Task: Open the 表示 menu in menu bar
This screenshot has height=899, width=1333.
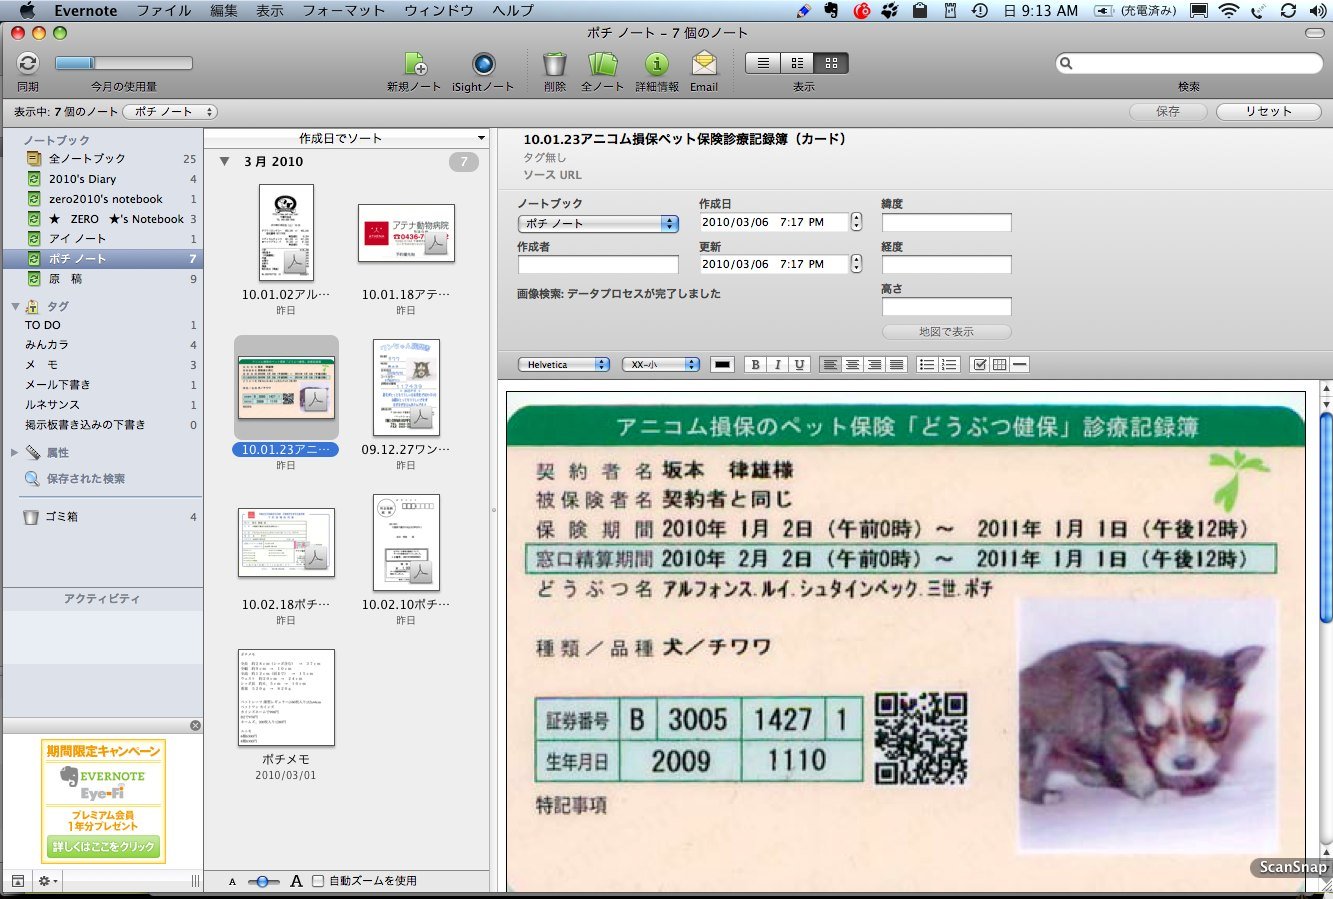Action: click(x=270, y=10)
